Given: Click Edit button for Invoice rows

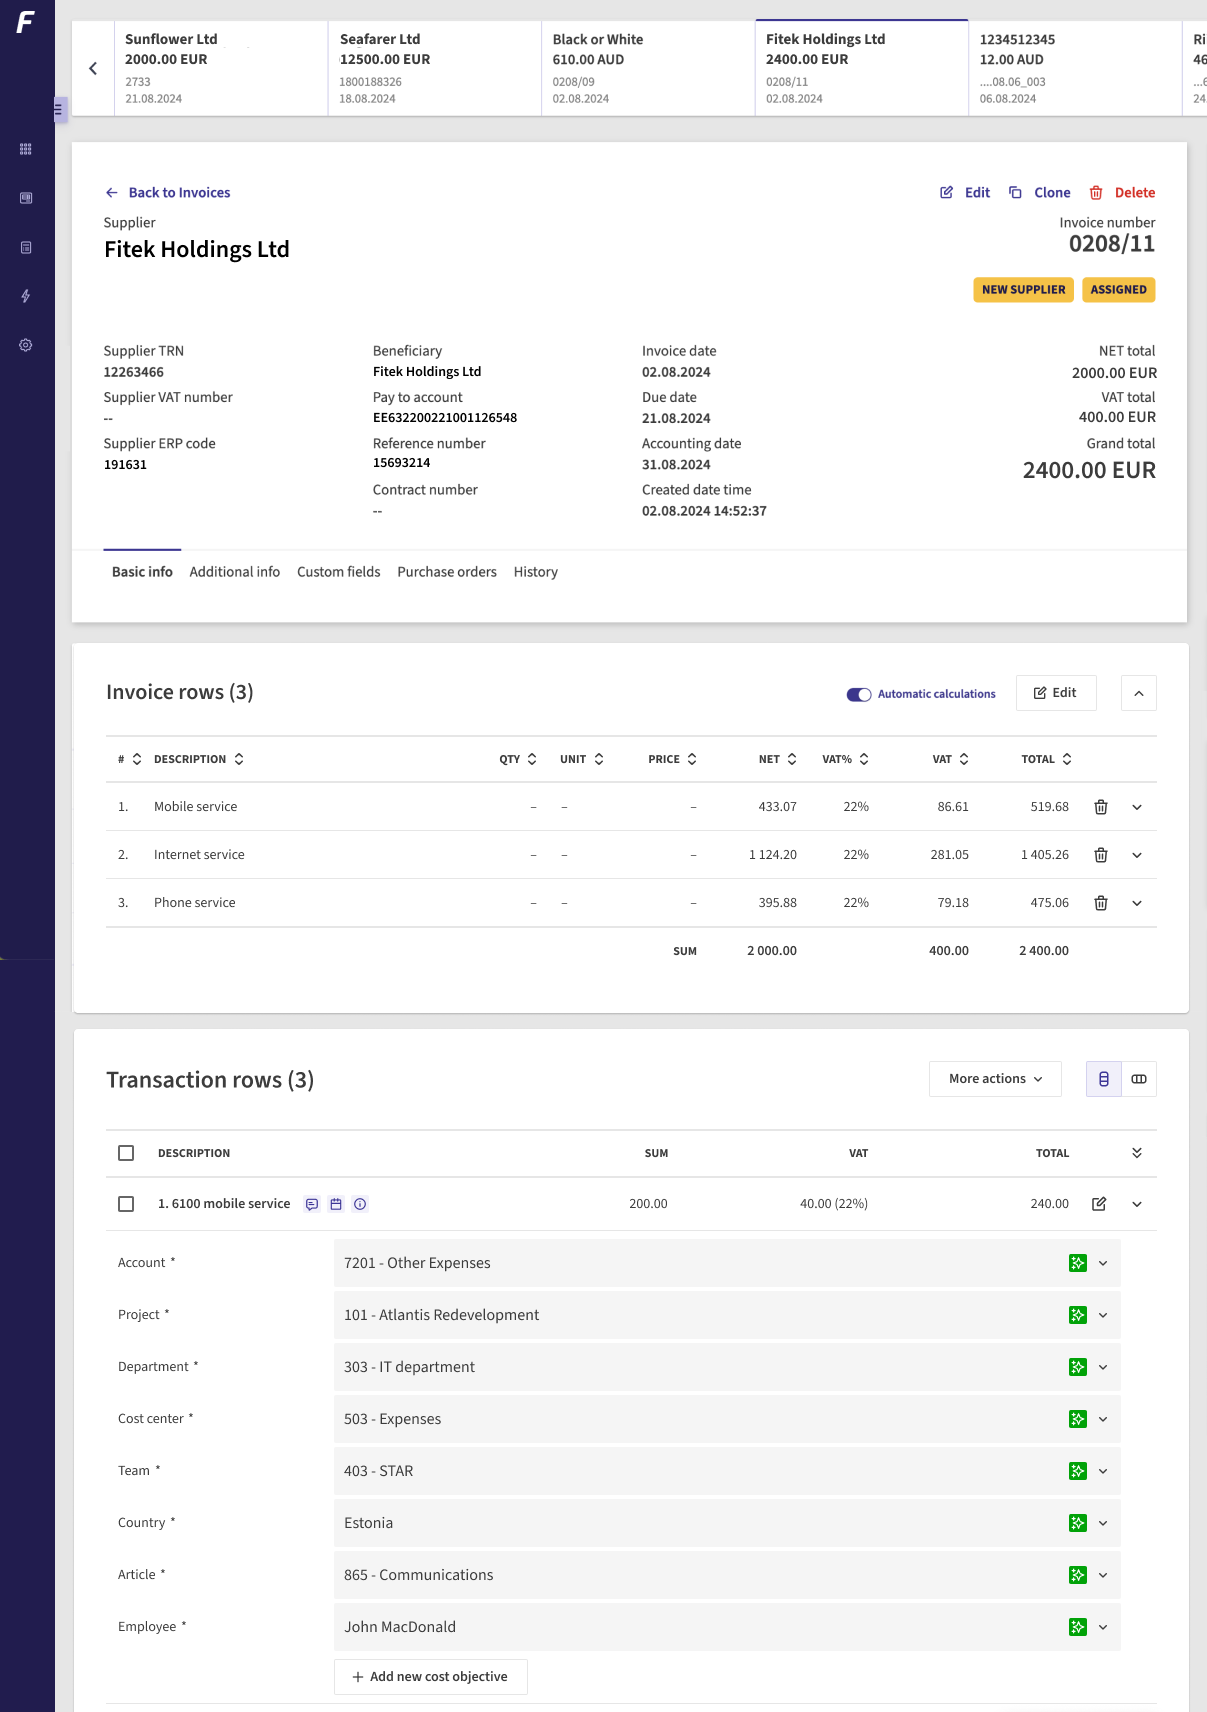Looking at the screenshot, I should (x=1056, y=693).
